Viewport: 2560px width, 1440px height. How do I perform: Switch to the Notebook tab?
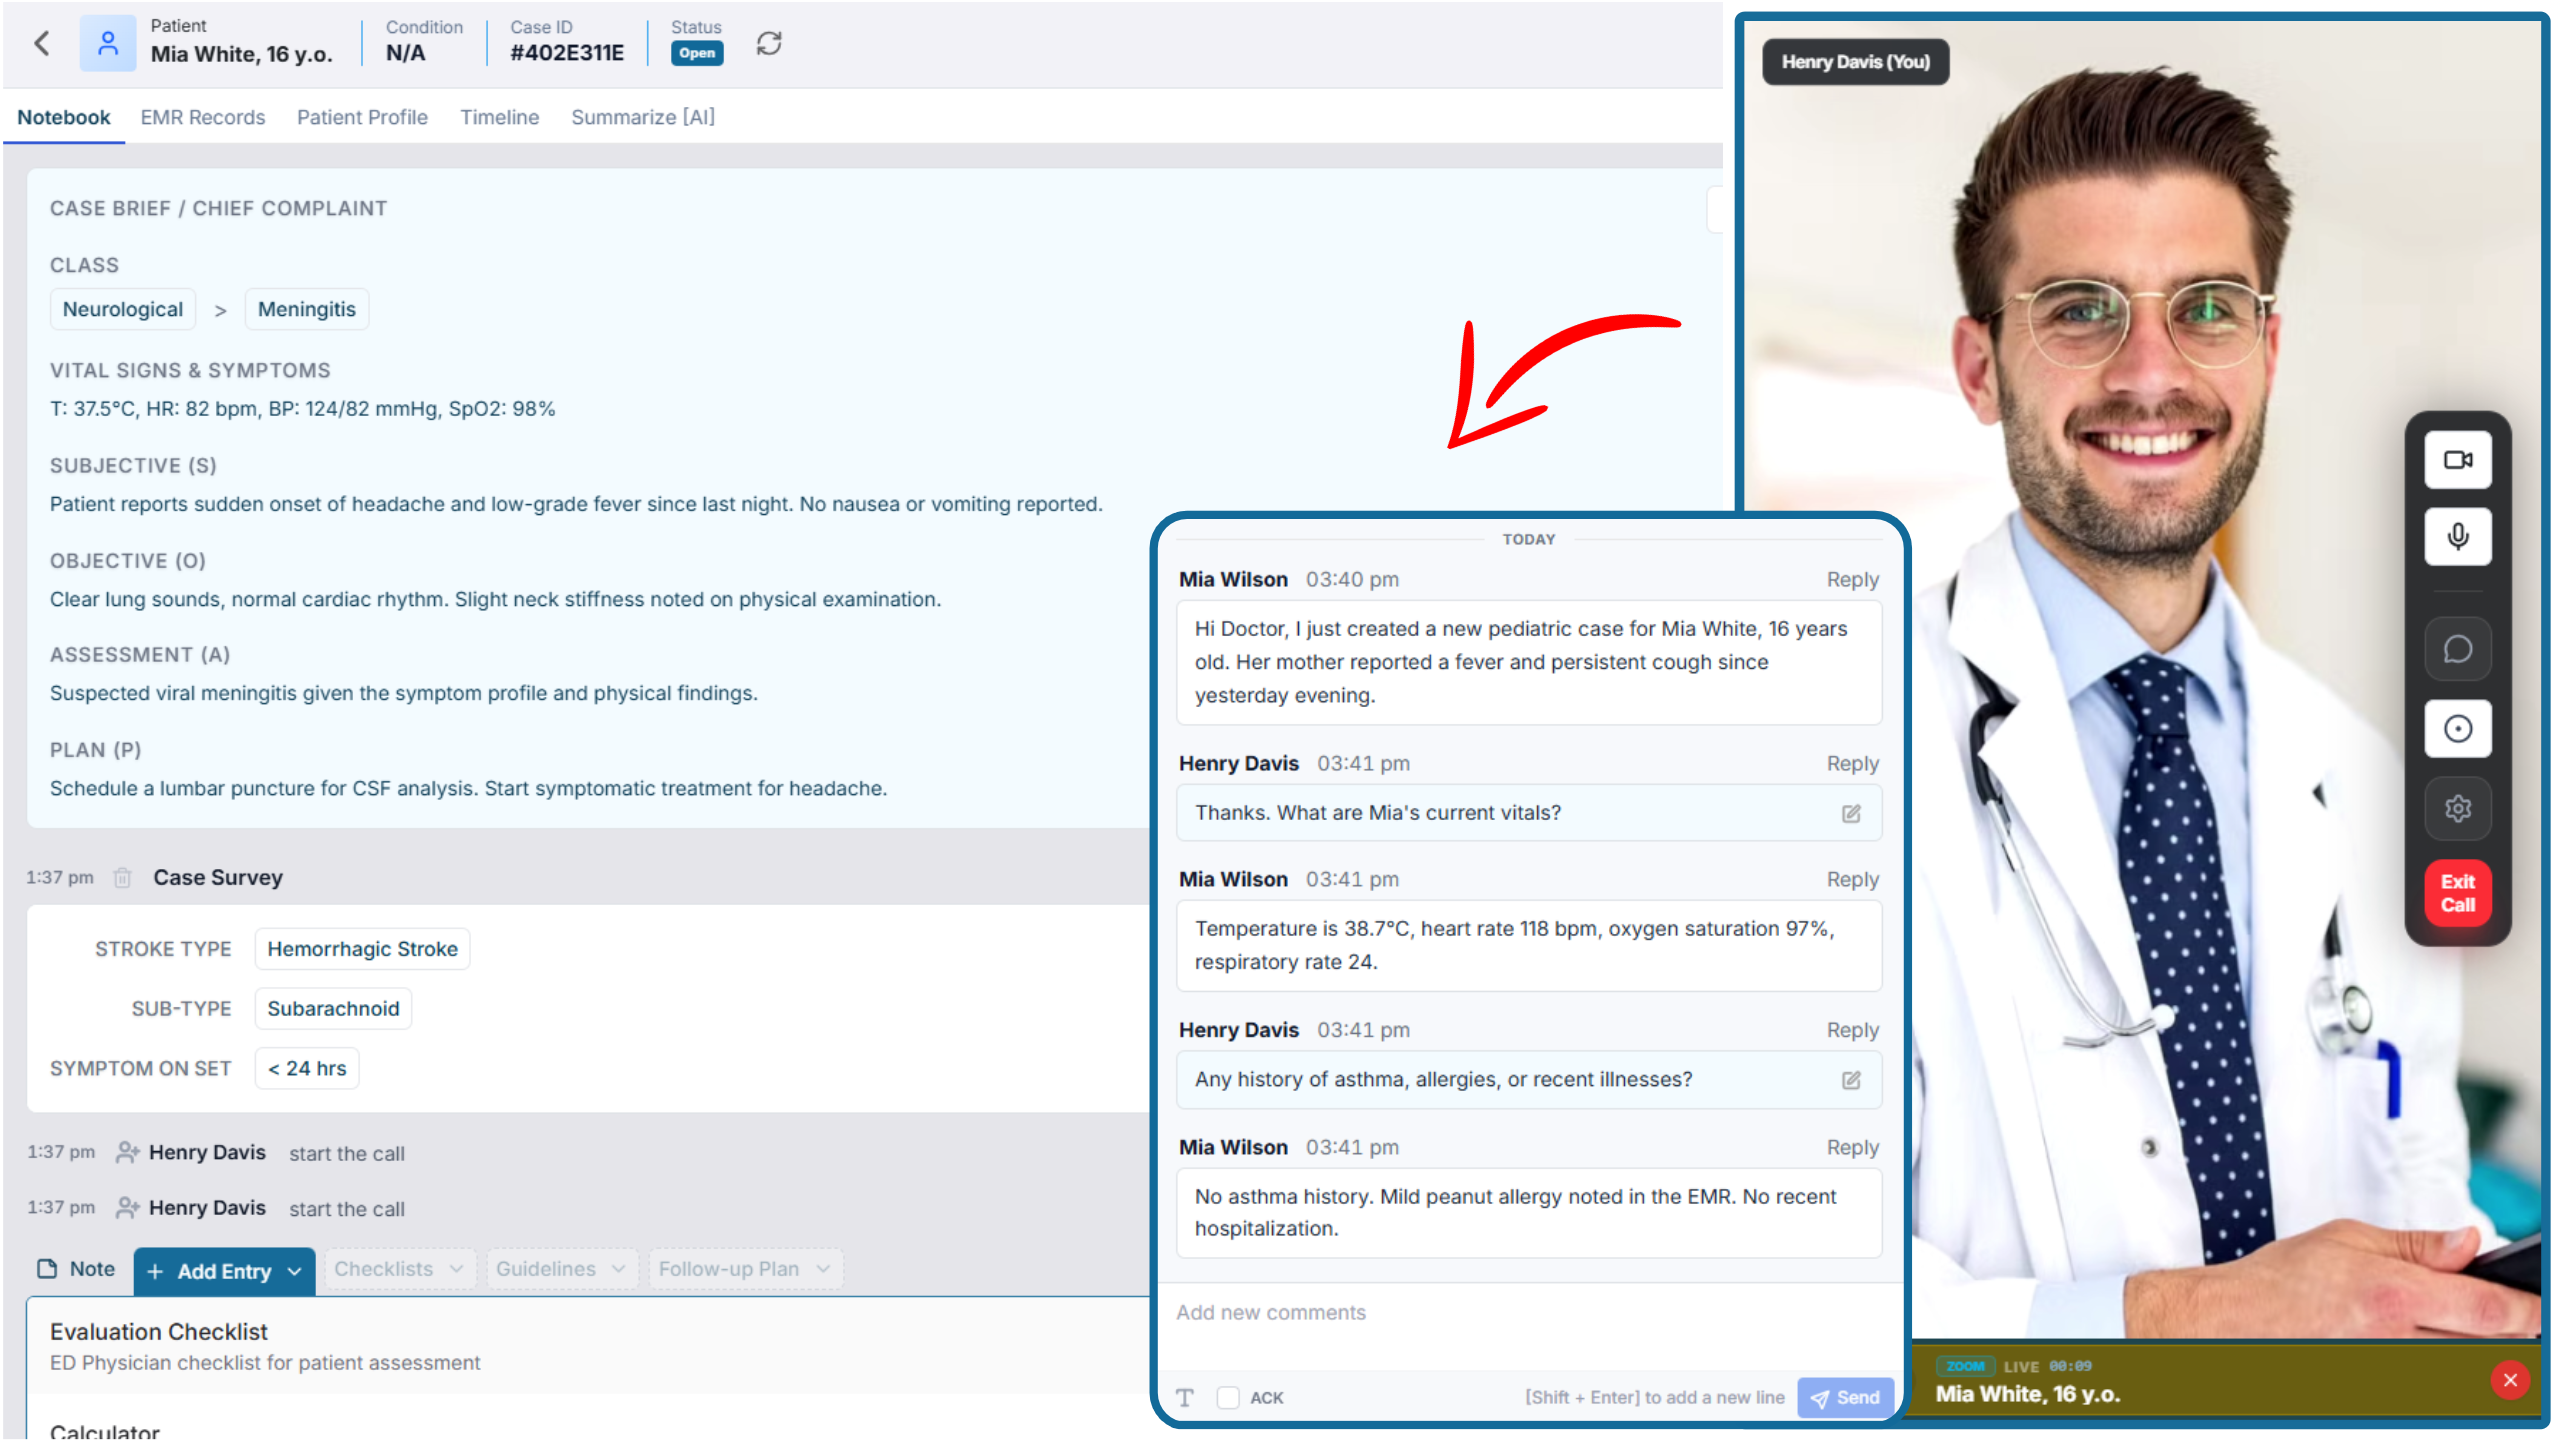(x=64, y=117)
